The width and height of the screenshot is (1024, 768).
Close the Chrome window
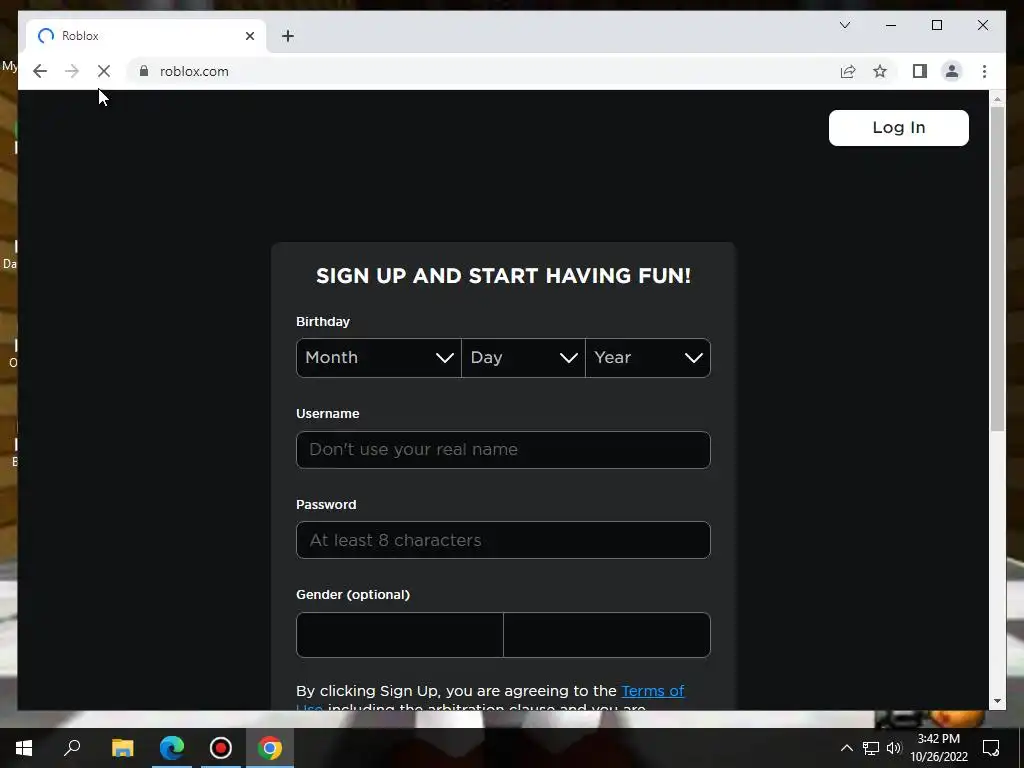[x=982, y=25]
